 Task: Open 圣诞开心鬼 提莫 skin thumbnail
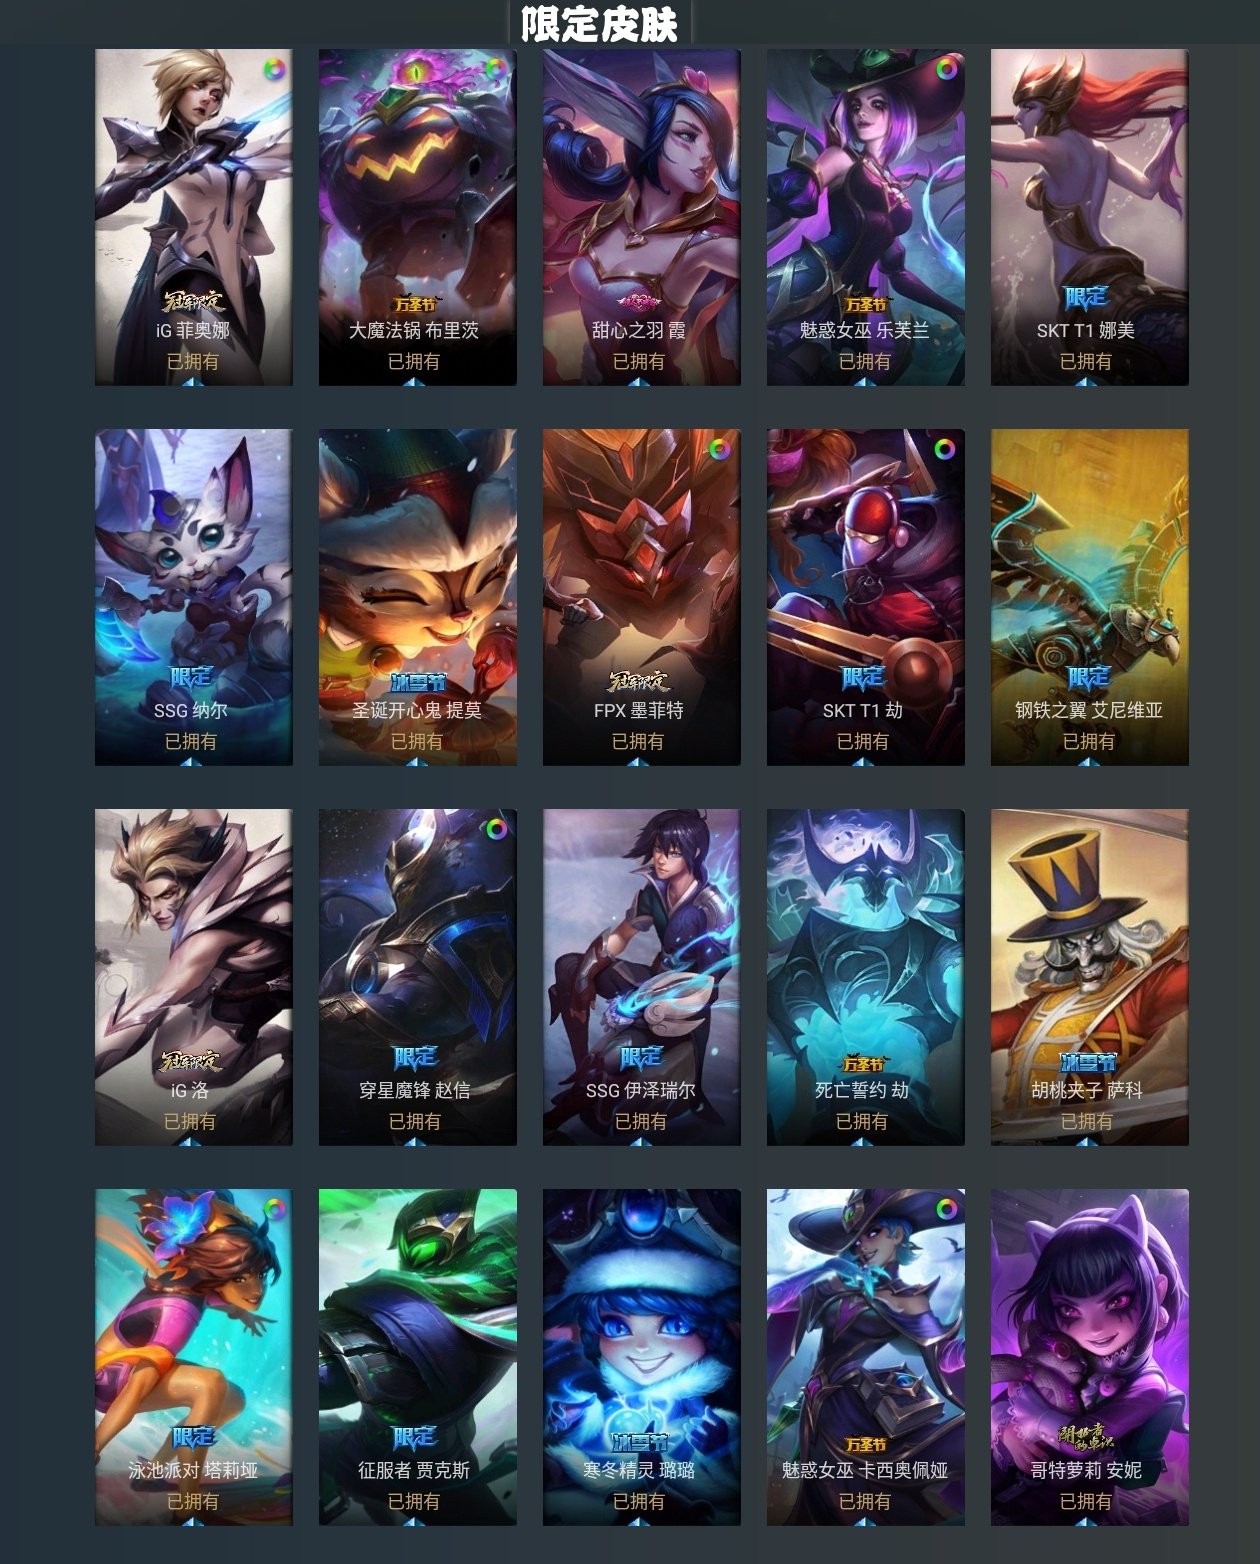click(x=418, y=597)
